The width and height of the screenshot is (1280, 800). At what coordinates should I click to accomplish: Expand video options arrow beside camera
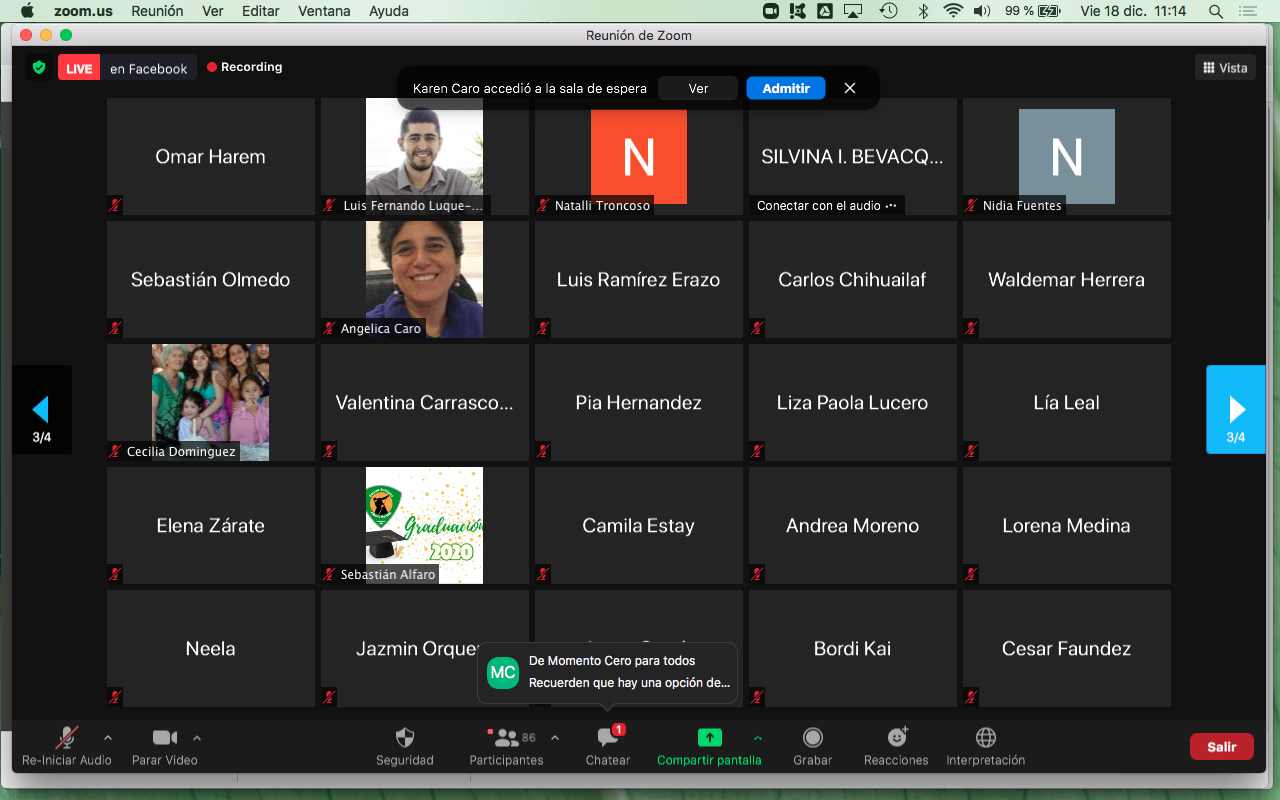coord(197,738)
